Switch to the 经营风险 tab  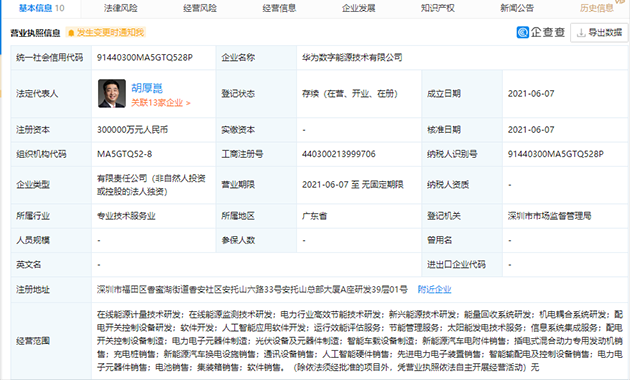coord(200,8)
